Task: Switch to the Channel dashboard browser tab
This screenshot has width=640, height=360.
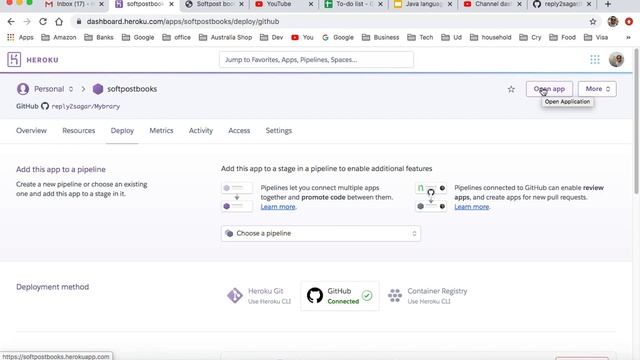Action: tap(492, 4)
